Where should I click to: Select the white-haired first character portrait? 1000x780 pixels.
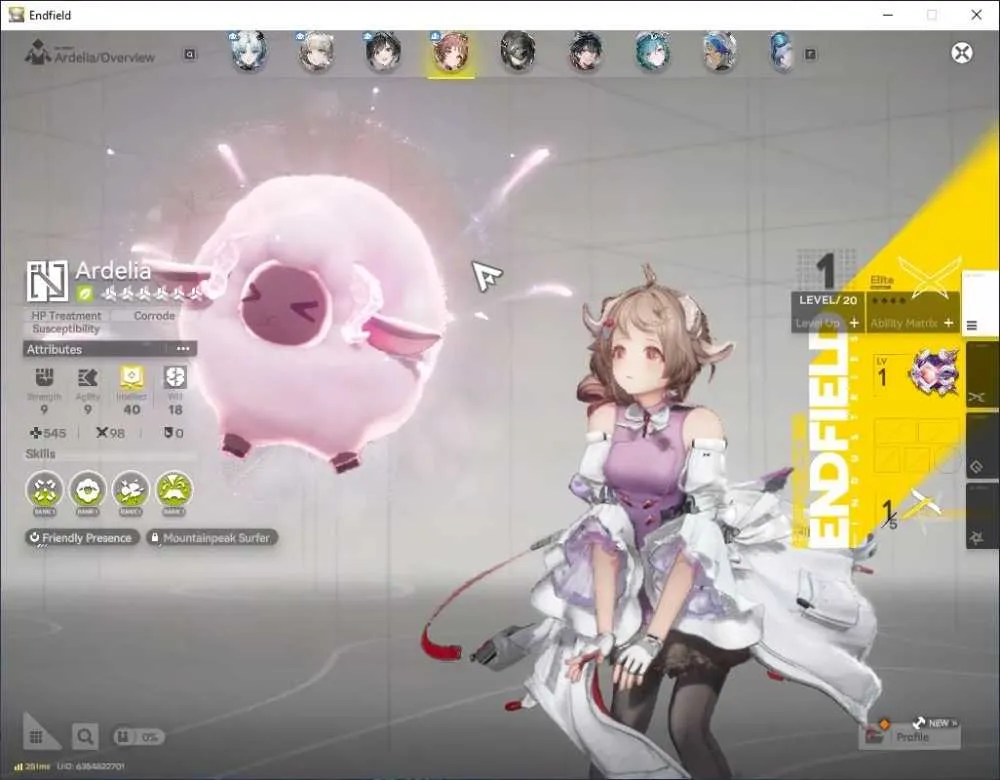click(248, 50)
